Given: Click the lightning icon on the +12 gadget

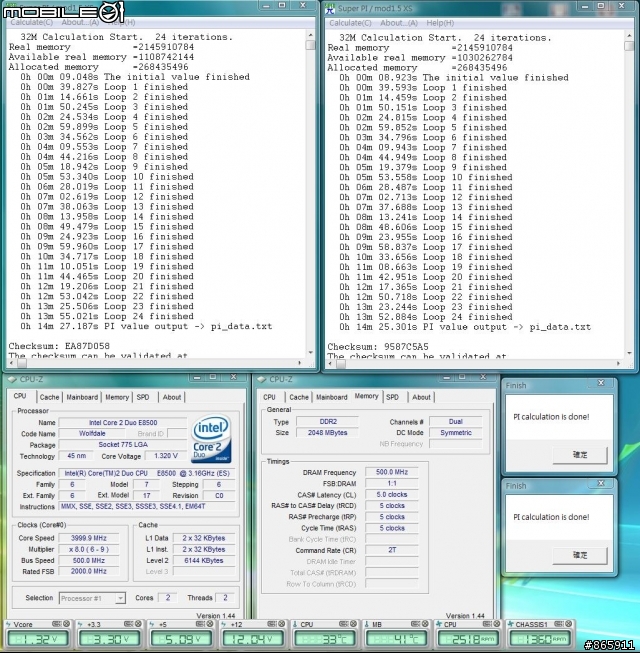Looking at the screenshot, I should click(x=224, y=624).
